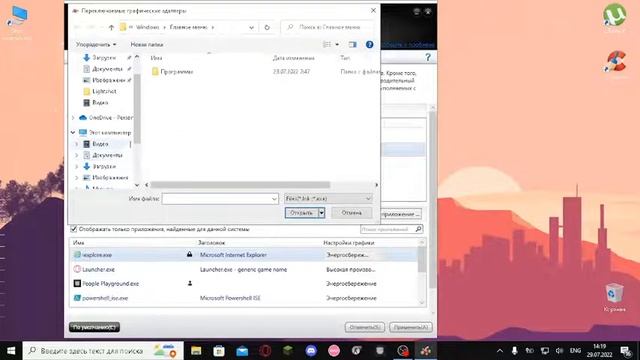Launch File Explorer from taskbar

(196, 351)
